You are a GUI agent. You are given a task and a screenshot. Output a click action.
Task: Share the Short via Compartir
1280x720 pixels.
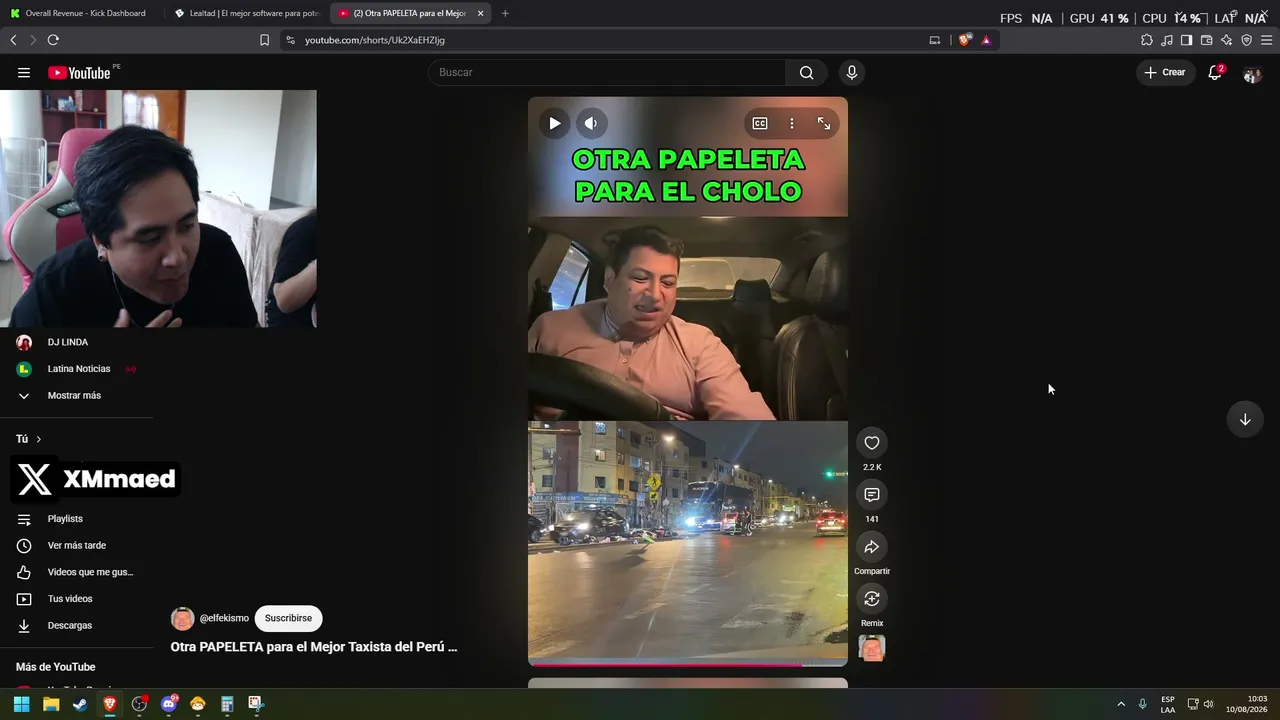[x=872, y=547]
